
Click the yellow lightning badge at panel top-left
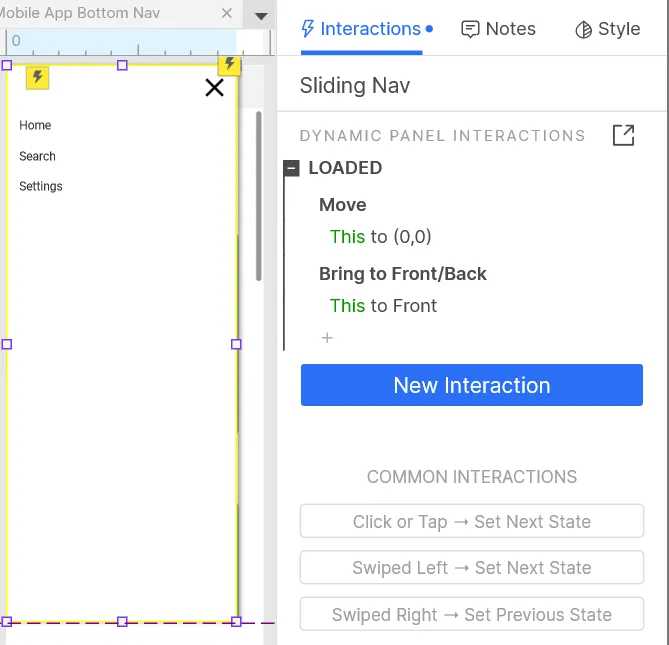coord(37,77)
